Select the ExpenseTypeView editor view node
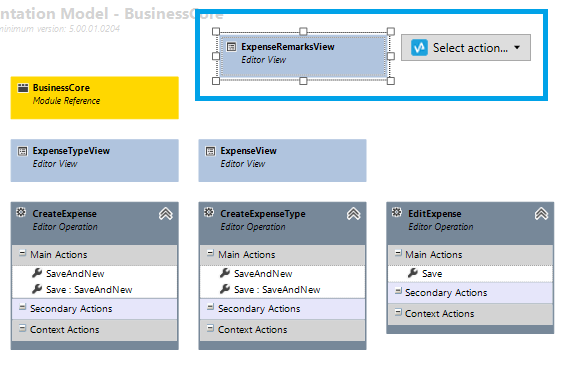 (x=95, y=160)
